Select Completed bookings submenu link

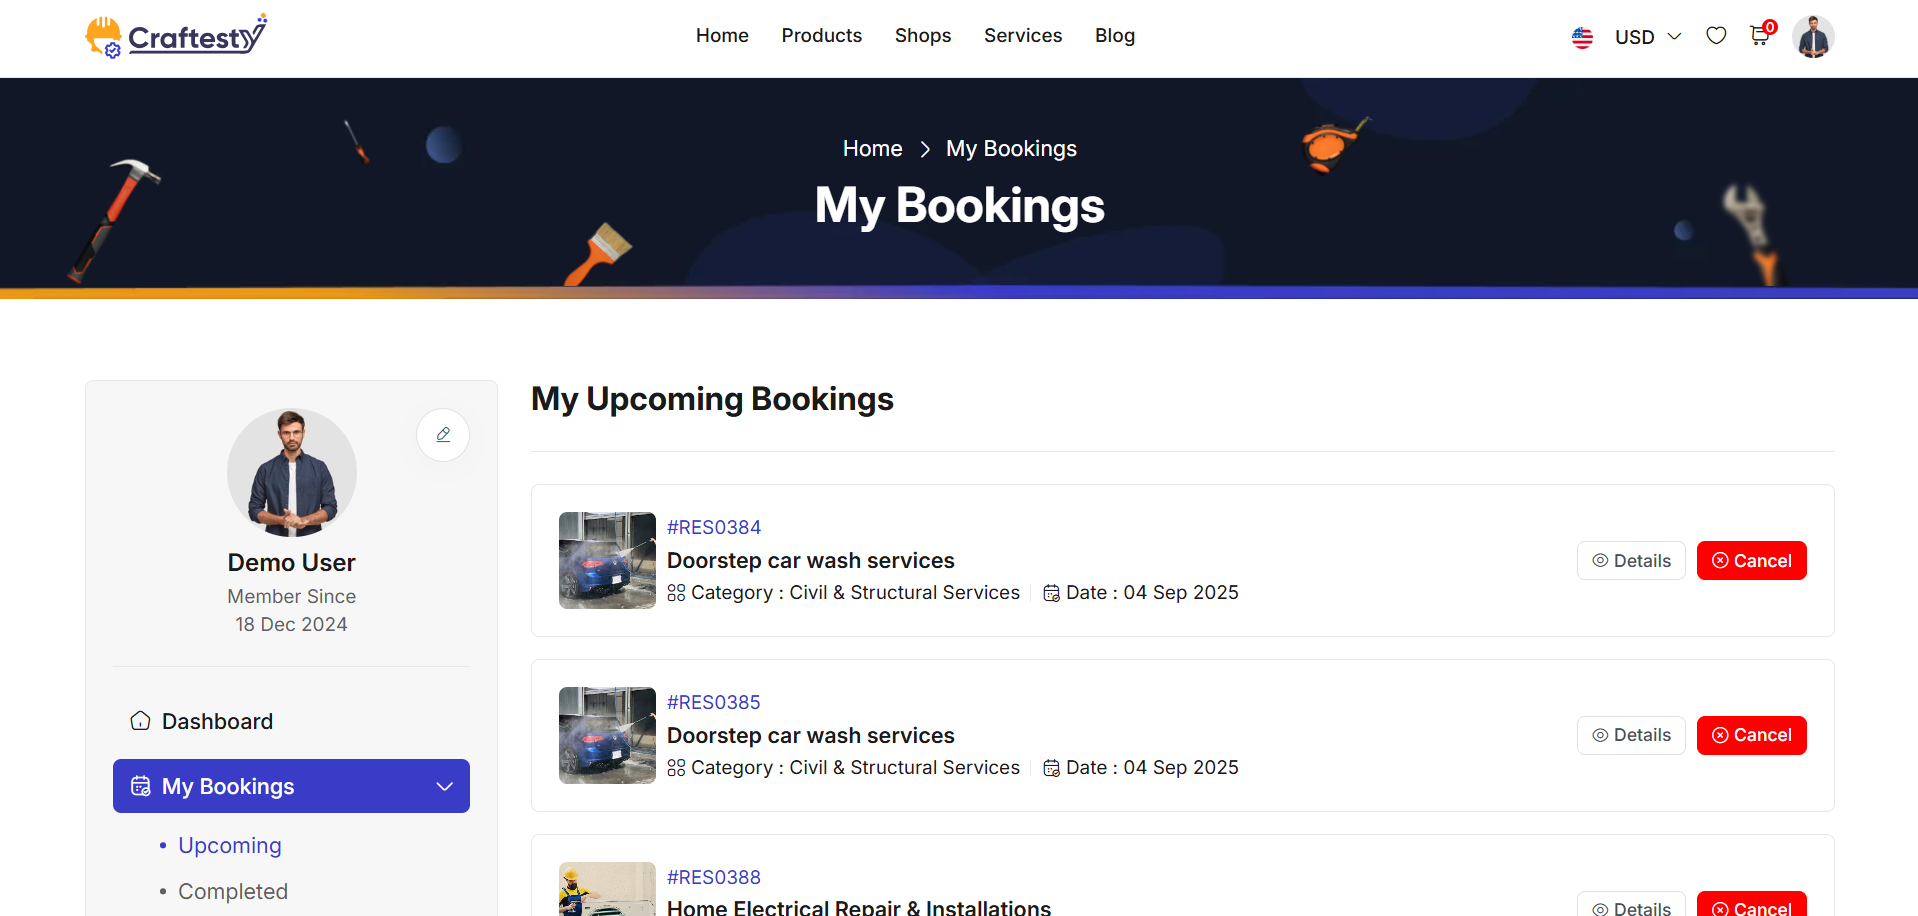[233, 892]
